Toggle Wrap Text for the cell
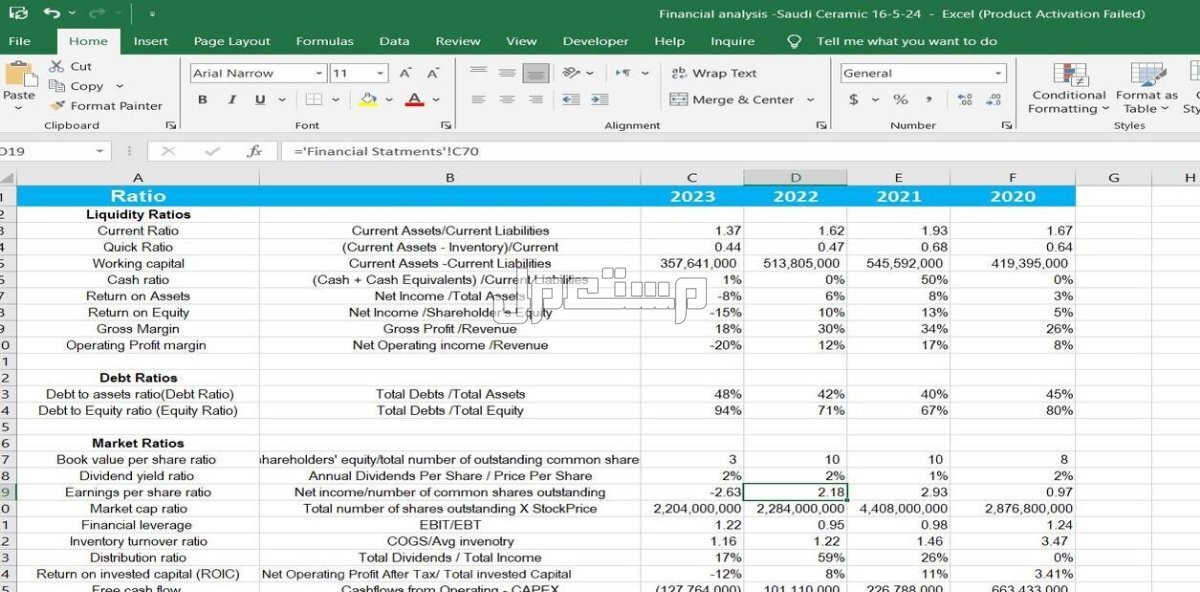This screenshot has height=592, width=1200. 714,73
